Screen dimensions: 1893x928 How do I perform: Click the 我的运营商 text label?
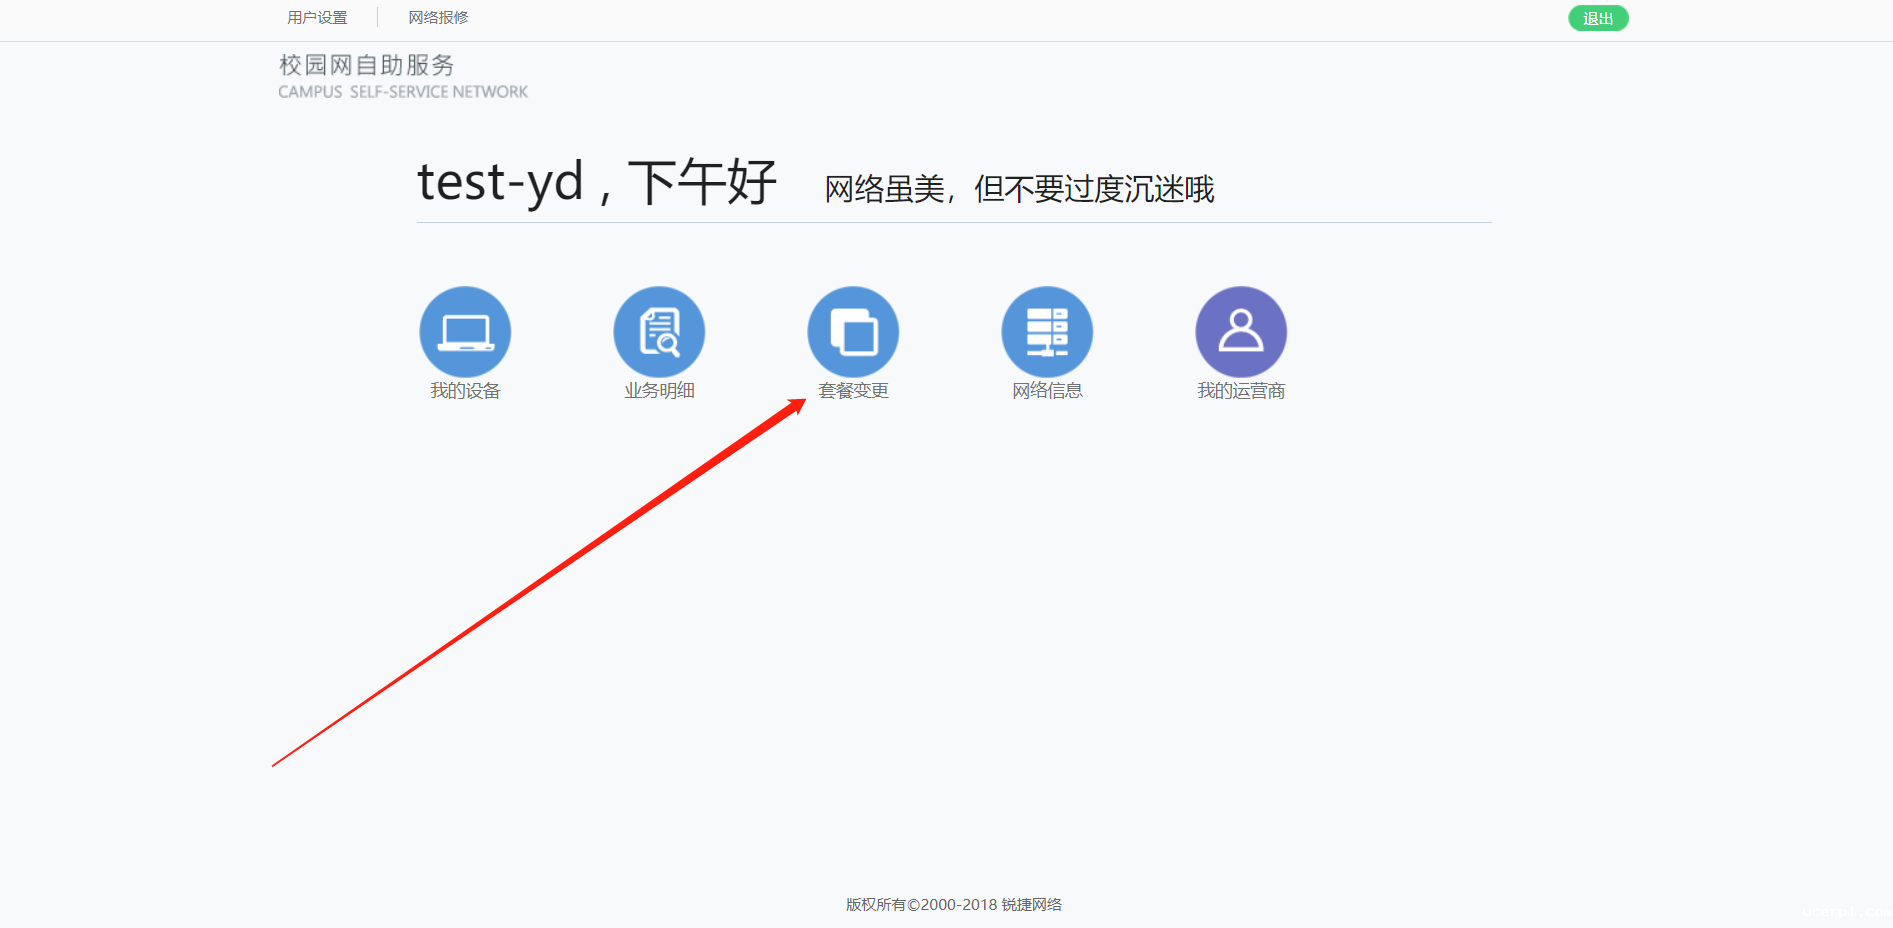coord(1241,391)
